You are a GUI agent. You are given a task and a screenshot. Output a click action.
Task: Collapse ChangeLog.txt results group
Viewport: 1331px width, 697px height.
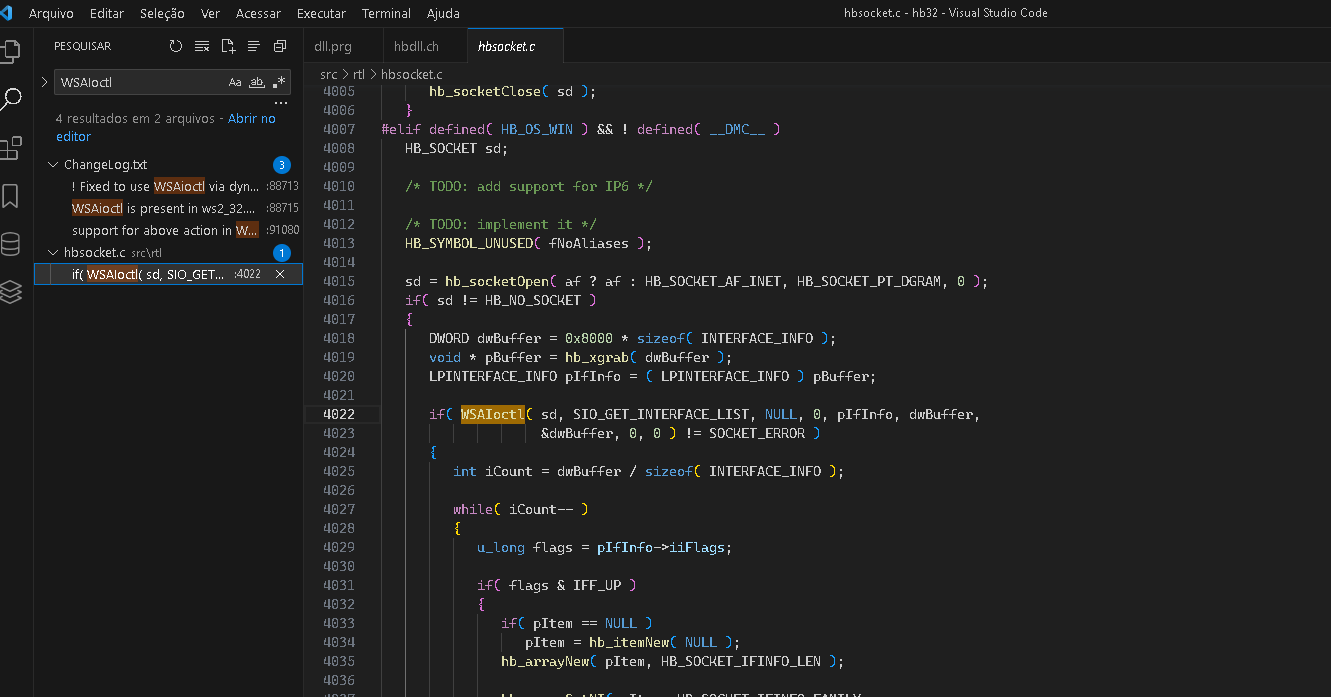click(53, 165)
